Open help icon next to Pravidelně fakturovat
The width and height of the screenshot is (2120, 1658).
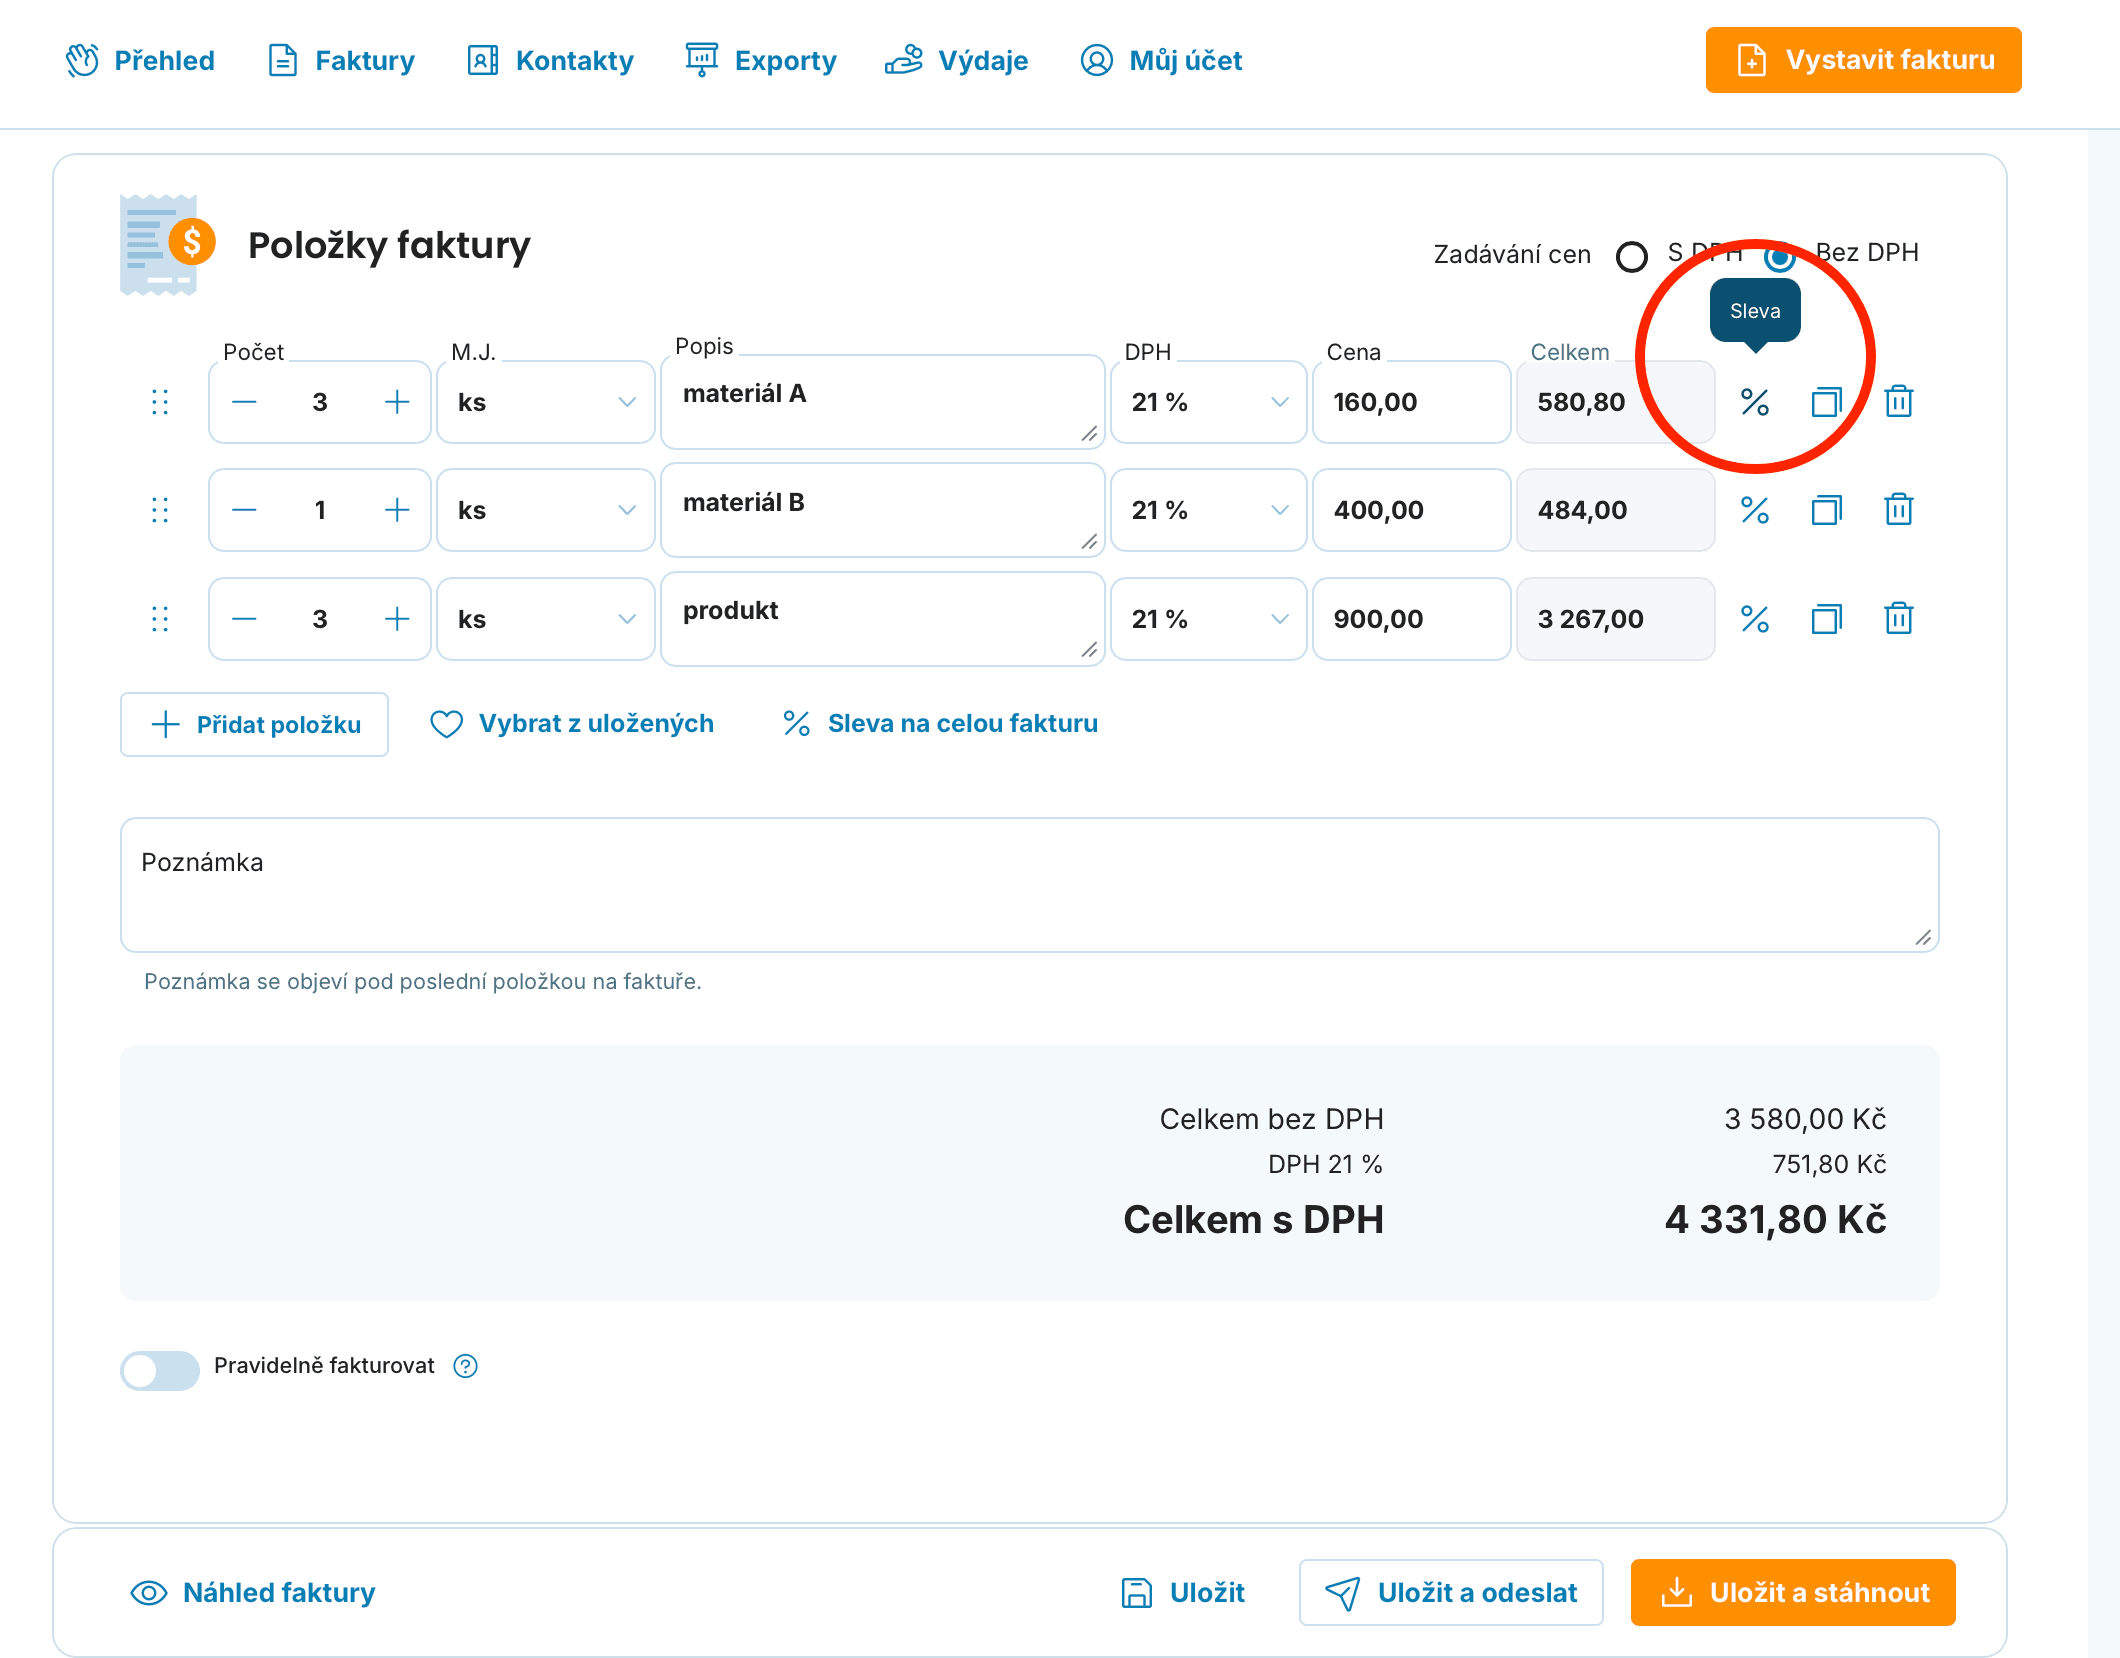(x=465, y=1366)
